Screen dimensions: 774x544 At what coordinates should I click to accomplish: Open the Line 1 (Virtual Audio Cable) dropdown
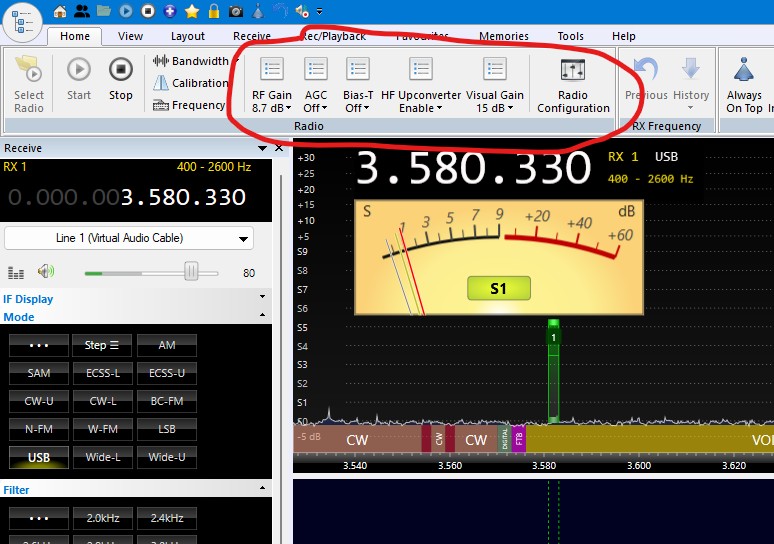click(129, 238)
